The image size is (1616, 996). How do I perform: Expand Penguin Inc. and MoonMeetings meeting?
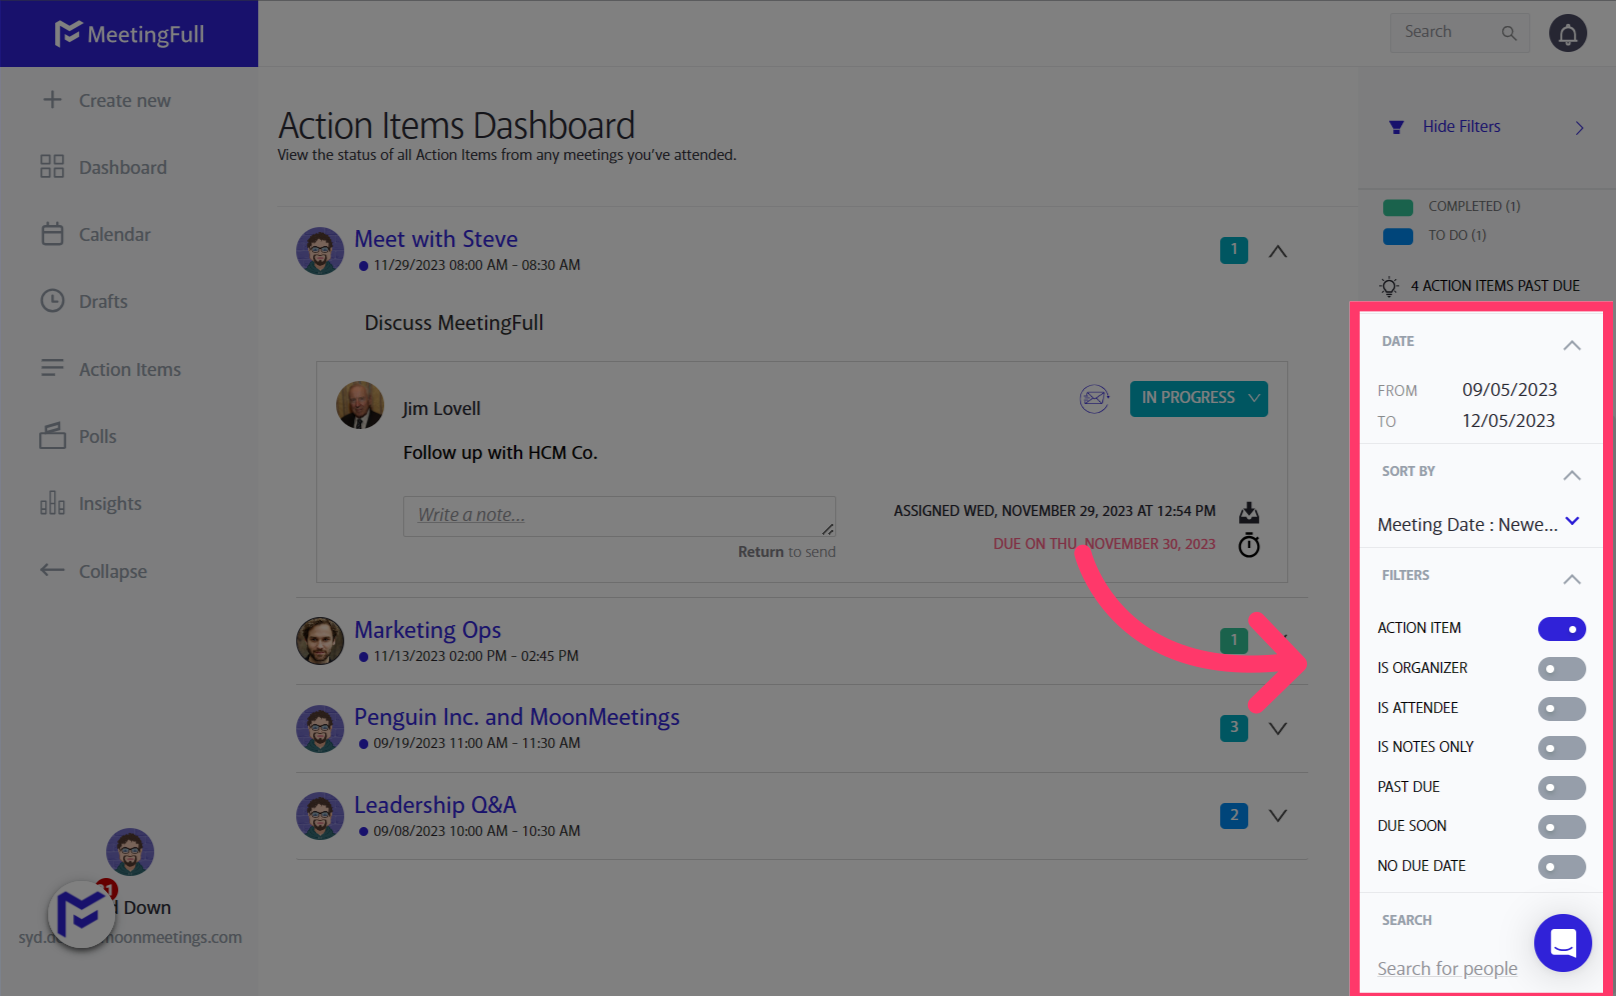(x=1277, y=729)
